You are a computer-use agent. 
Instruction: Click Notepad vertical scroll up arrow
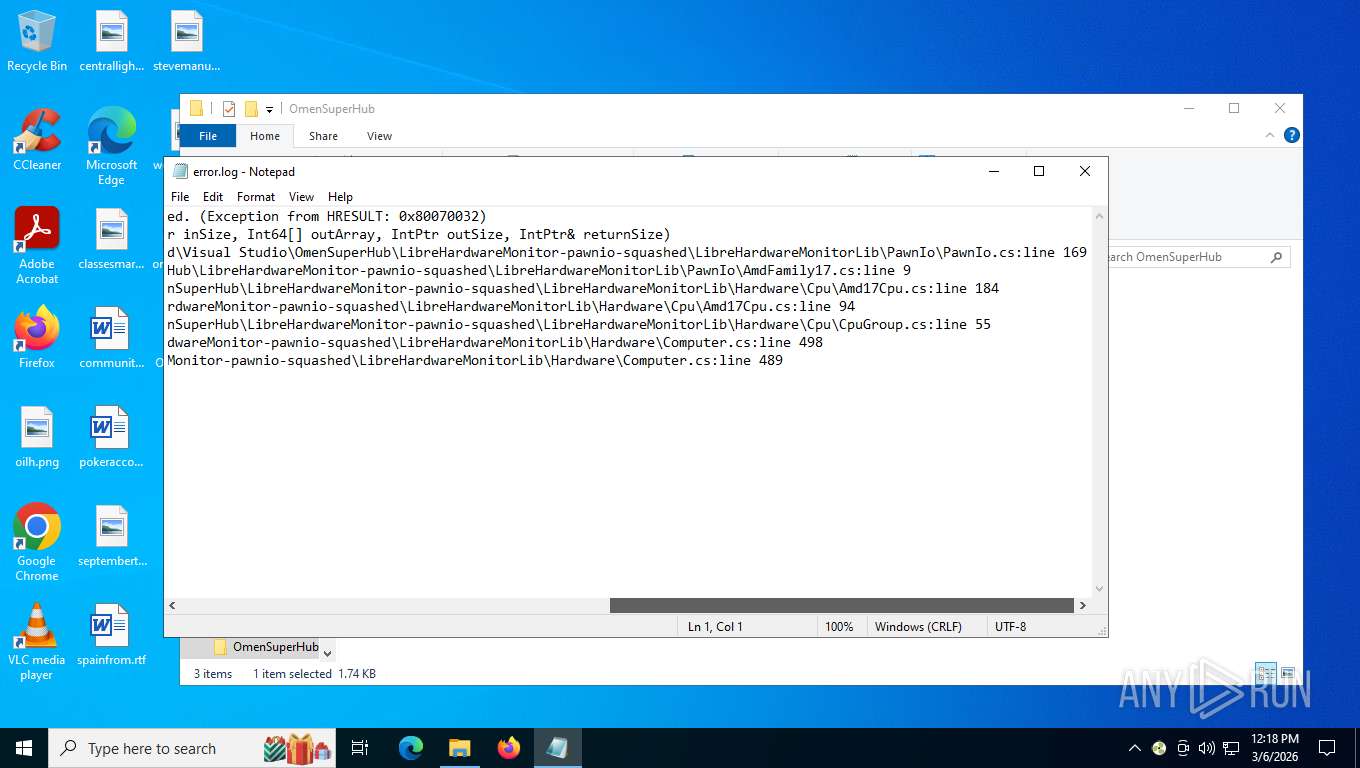(1100, 216)
